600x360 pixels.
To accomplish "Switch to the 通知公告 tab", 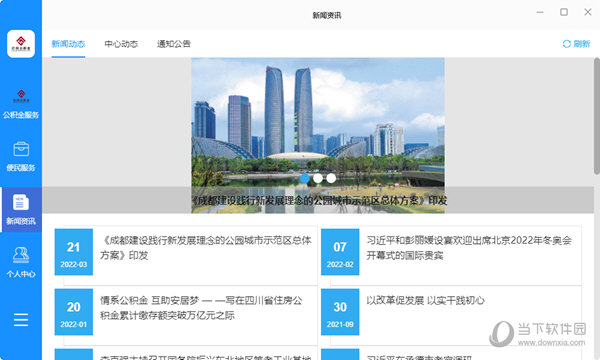I will click(x=174, y=44).
